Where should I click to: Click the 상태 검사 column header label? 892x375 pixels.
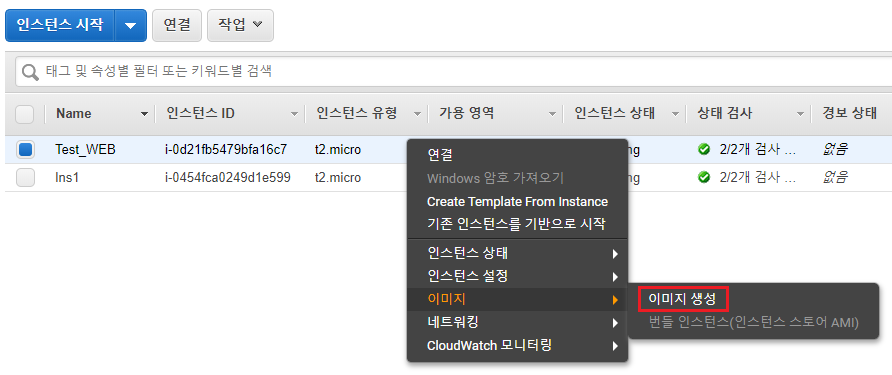pyautogui.click(x=725, y=114)
